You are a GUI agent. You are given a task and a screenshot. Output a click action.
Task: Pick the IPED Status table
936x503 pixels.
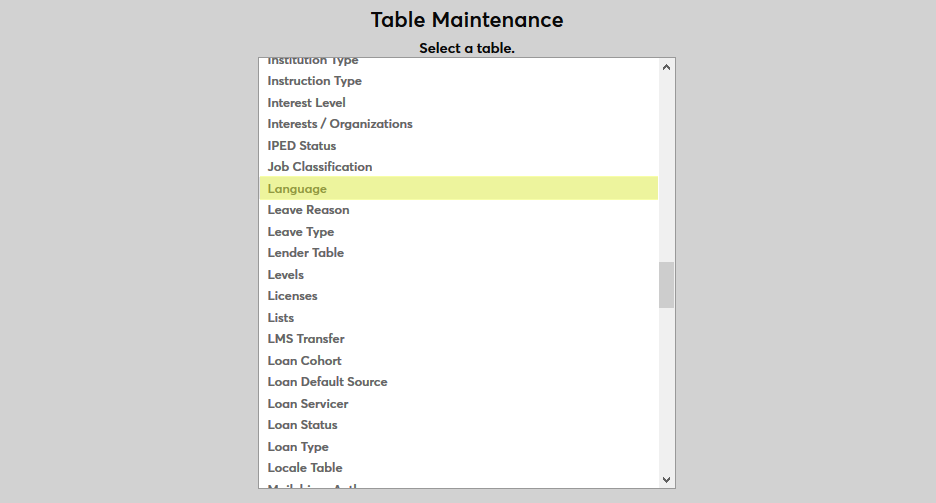coord(302,146)
